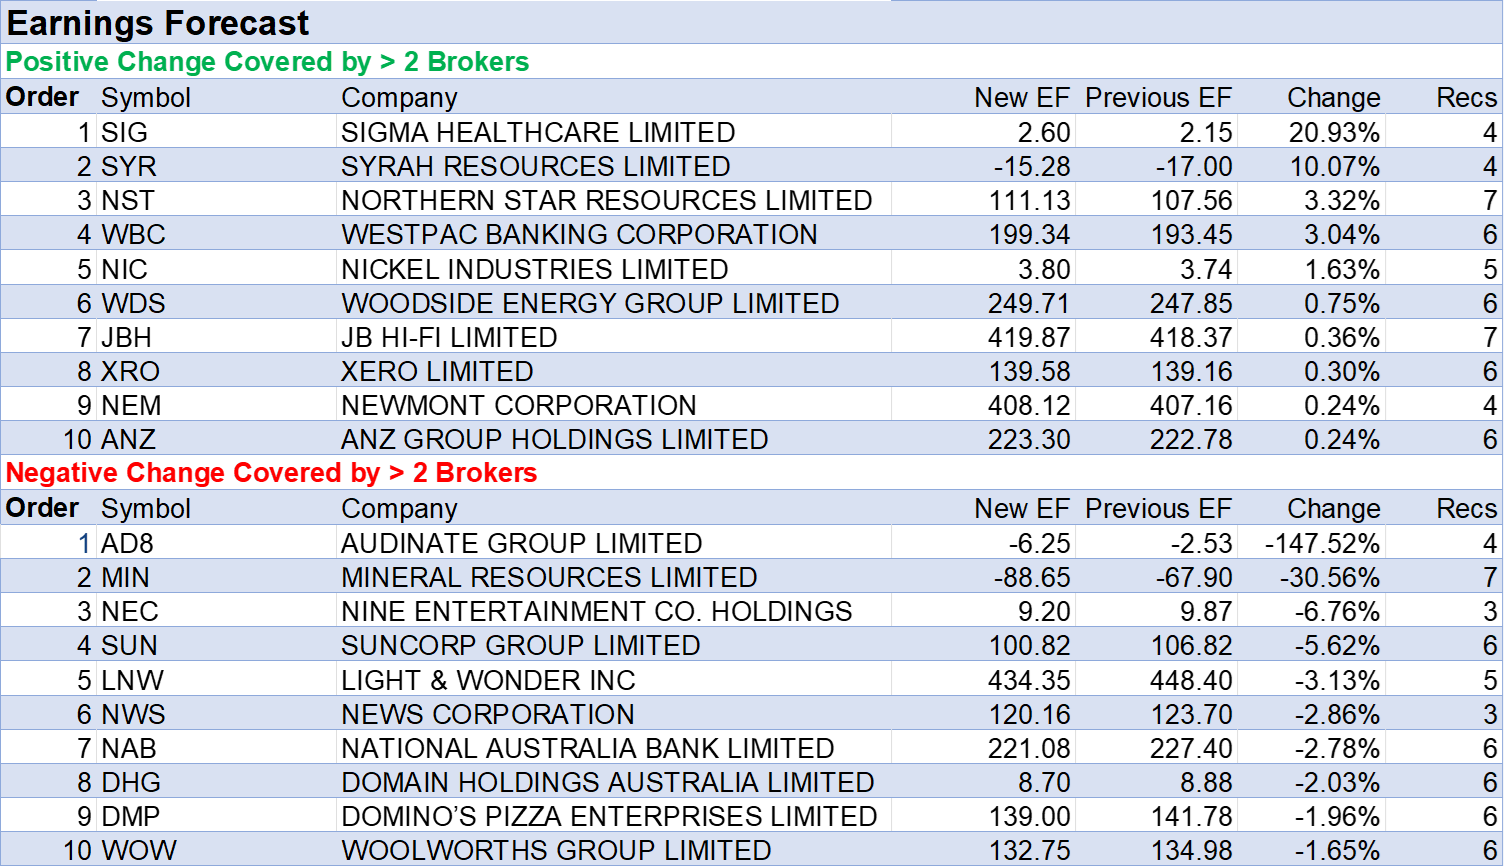Select Mineral Resources change value -30.56%

point(1329,578)
